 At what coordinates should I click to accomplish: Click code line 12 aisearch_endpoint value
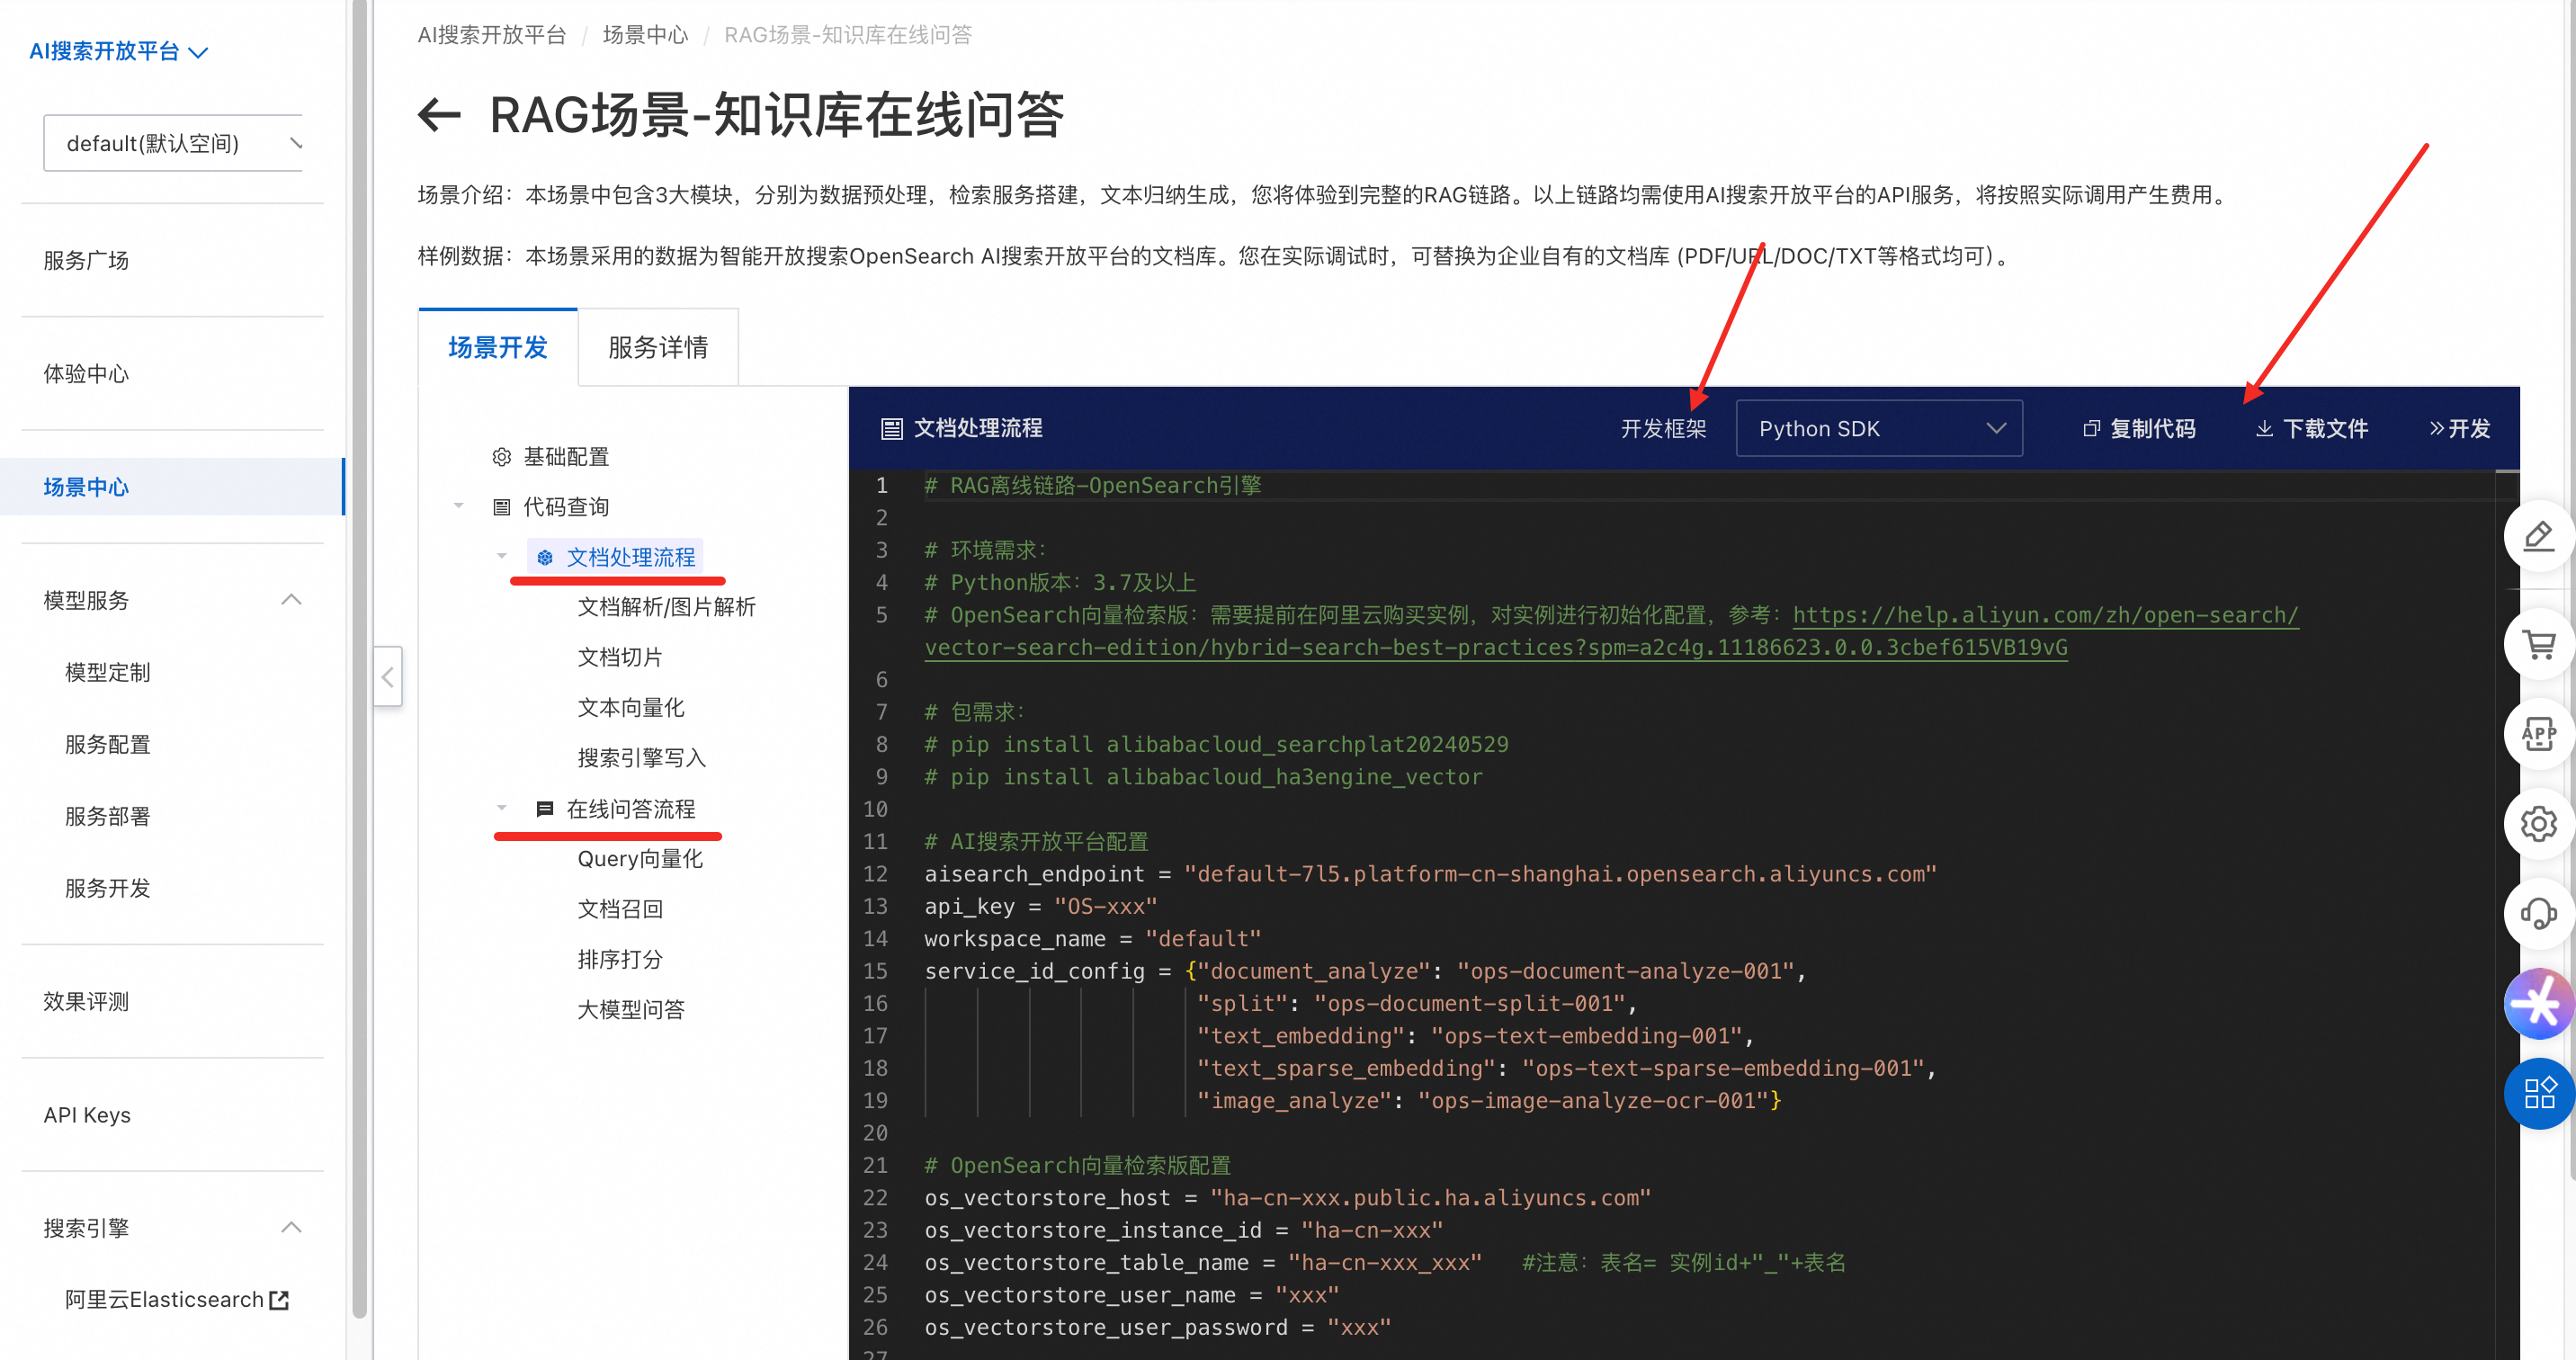point(1560,874)
